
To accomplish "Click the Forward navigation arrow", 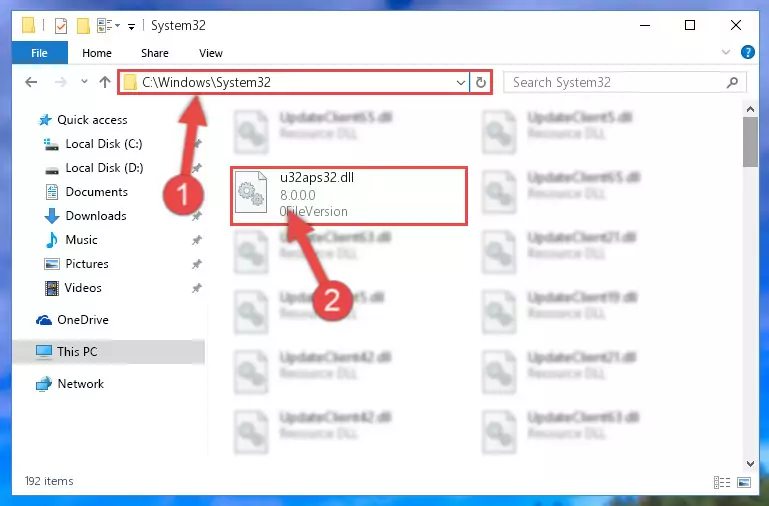I will tap(60, 82).
